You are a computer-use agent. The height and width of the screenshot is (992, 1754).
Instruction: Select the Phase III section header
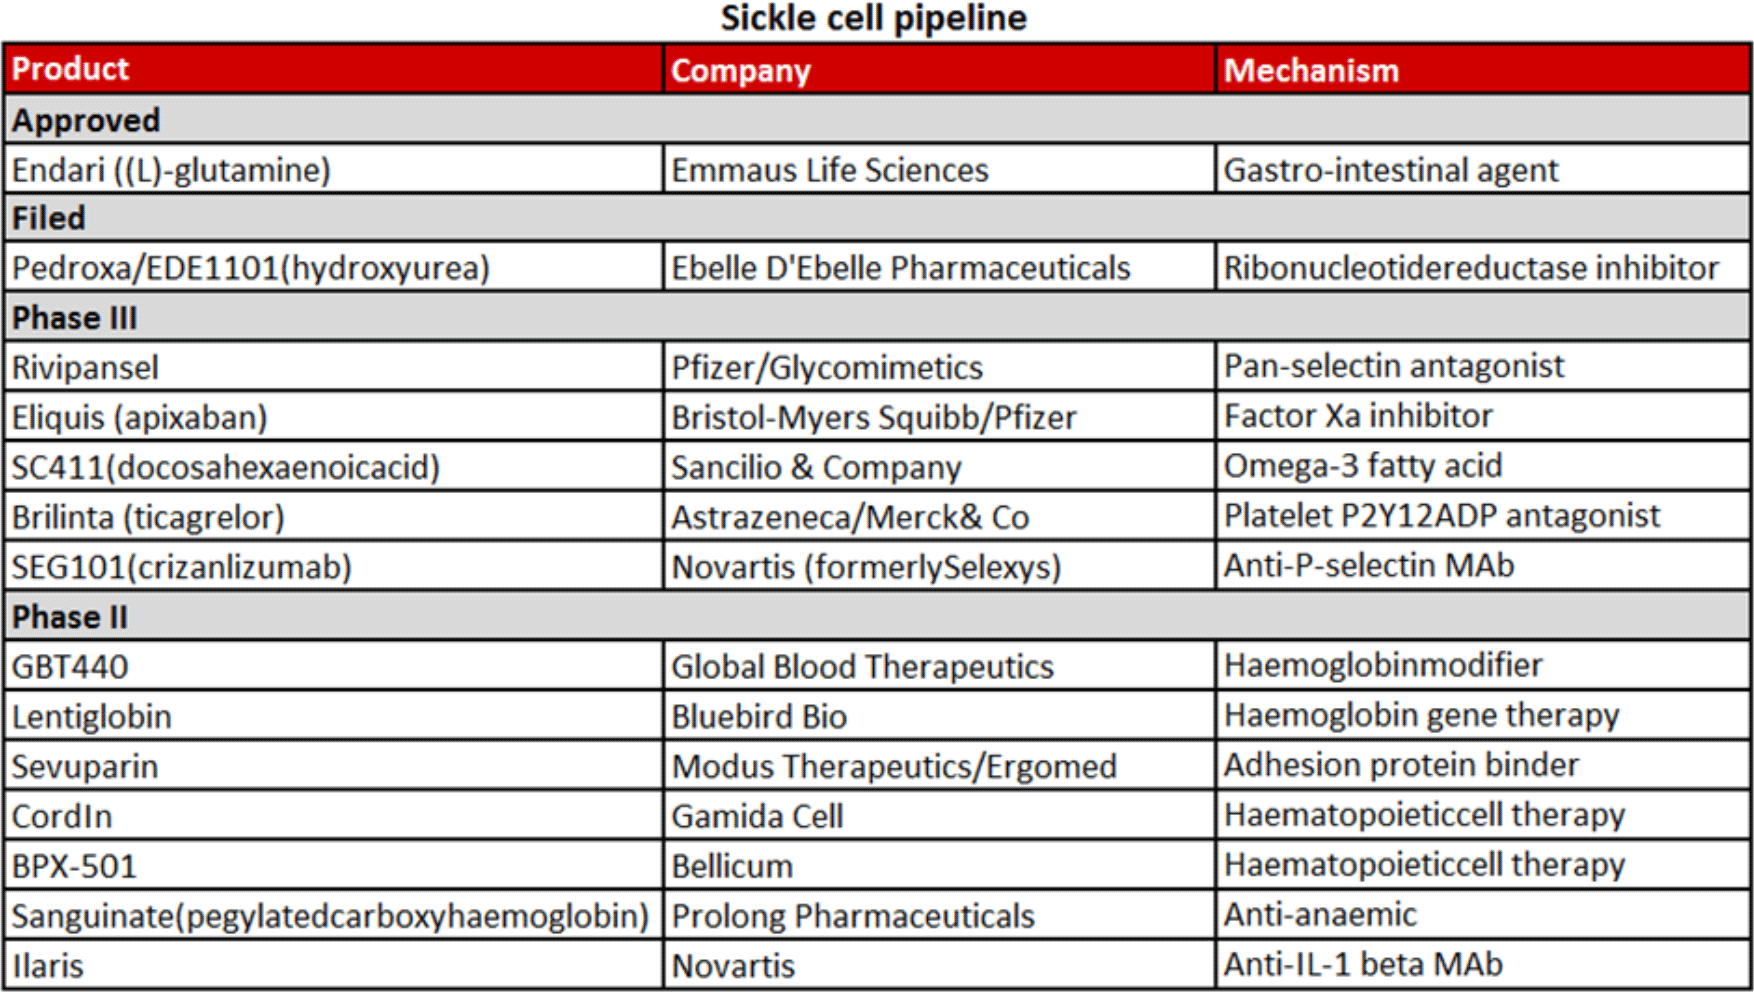[x=877, y=317]
